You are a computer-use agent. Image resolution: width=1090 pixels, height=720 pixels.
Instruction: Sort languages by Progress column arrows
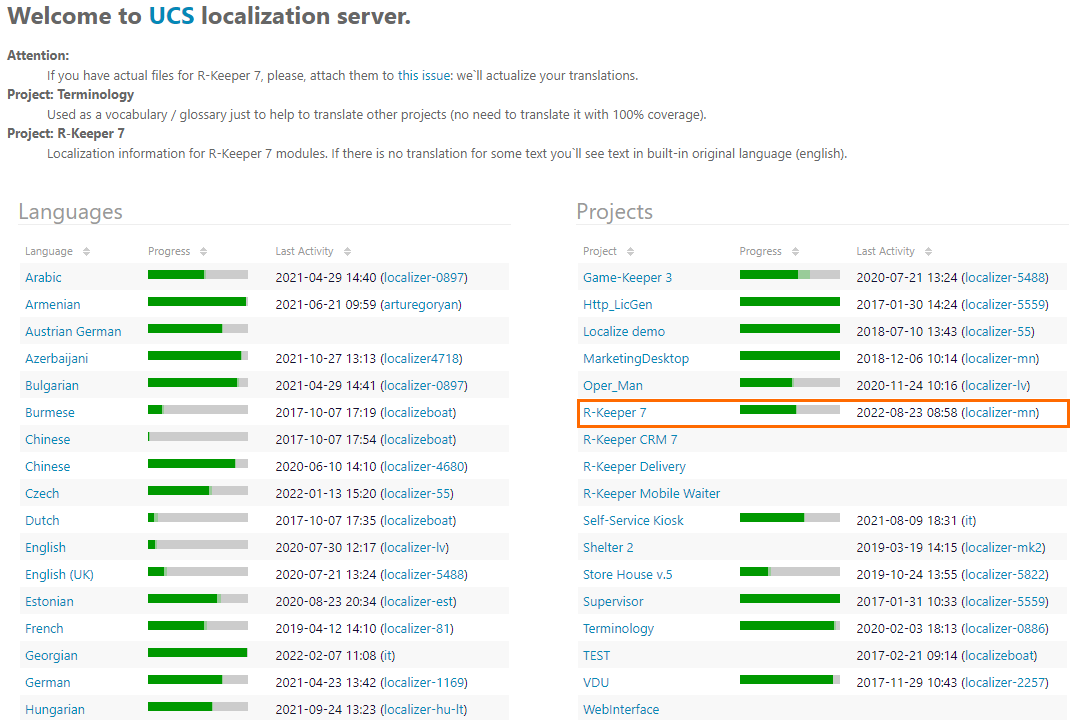click(x=204, y=252)
